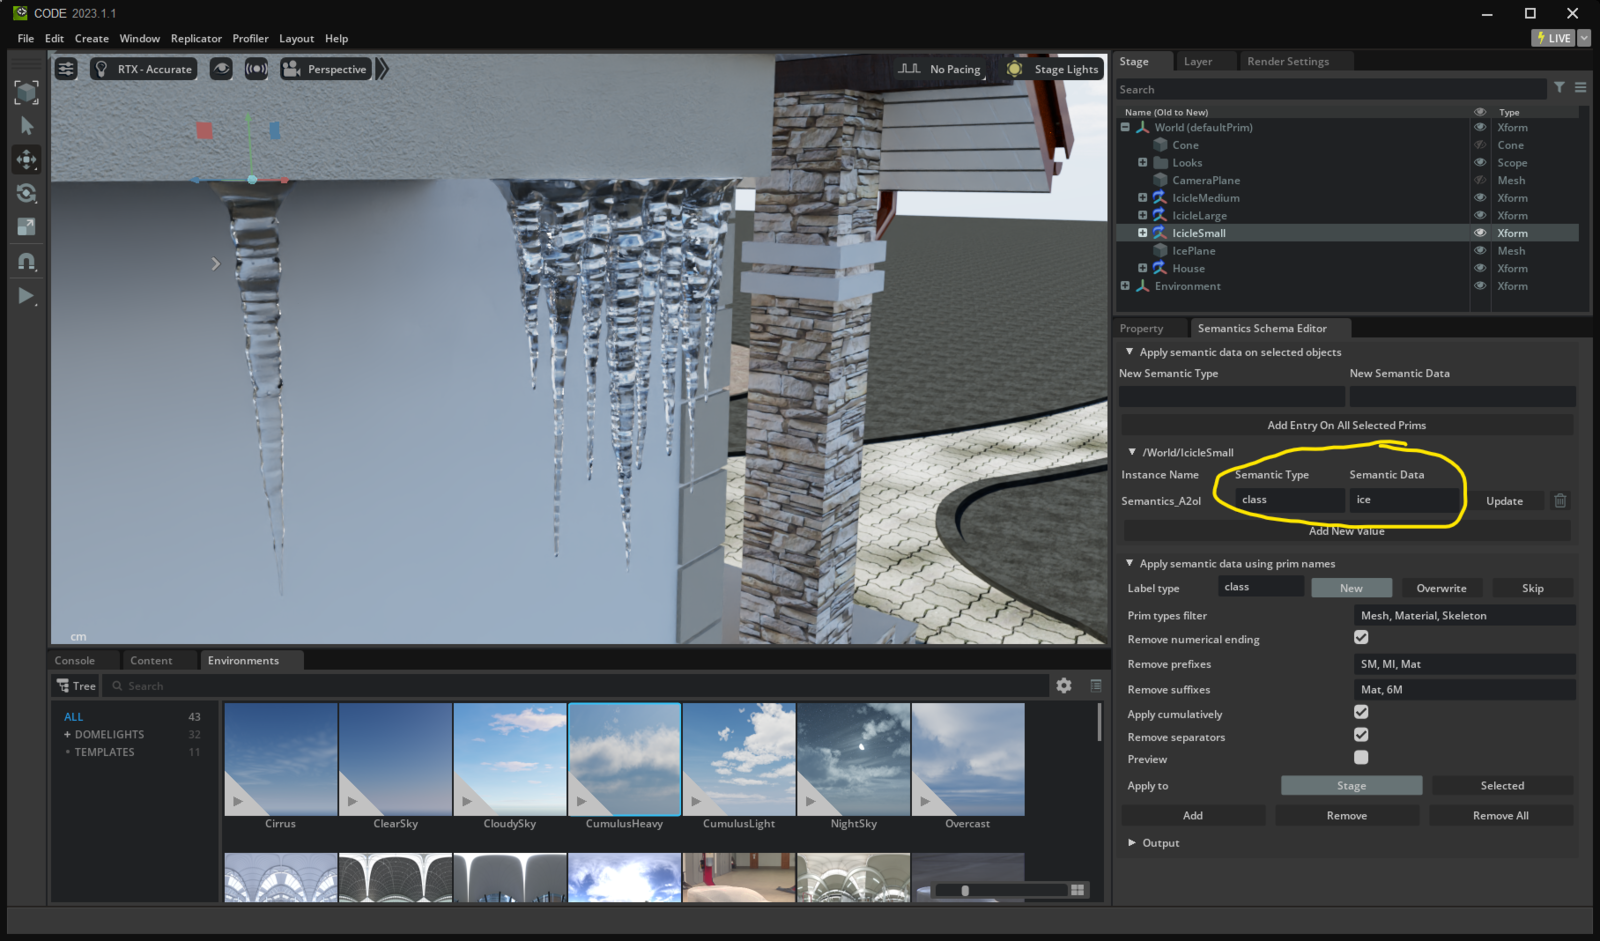Switch to the Render Settings tab
Image resolution: width=1600 pixels, height=941 pixels.
point(1288,61)
